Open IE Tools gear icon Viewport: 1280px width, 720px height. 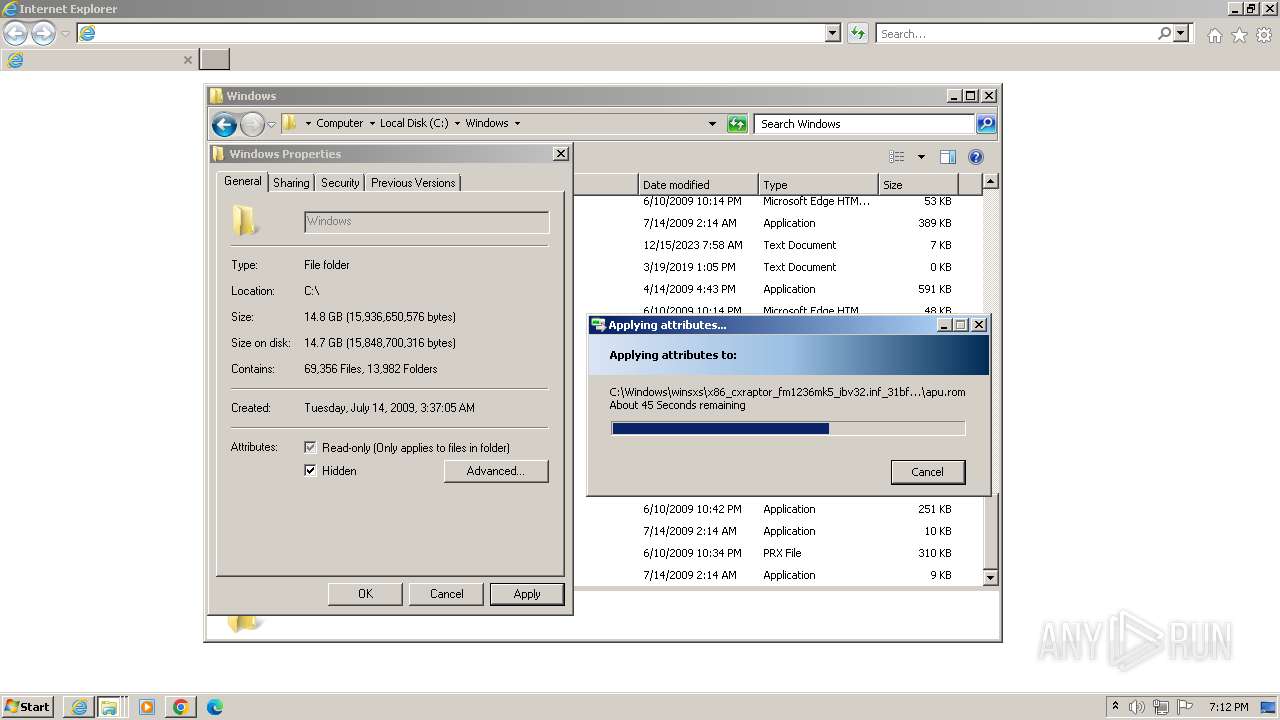pyautogui.click(x=1264, y=35)
